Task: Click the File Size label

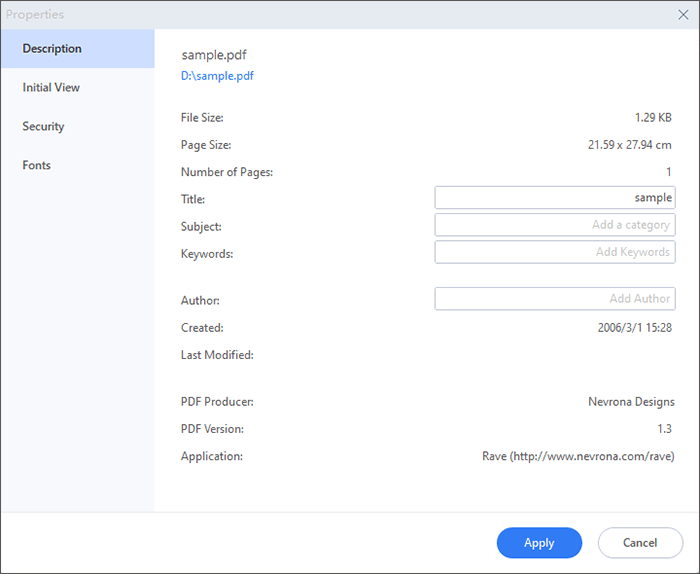Action: pos(202,118)
